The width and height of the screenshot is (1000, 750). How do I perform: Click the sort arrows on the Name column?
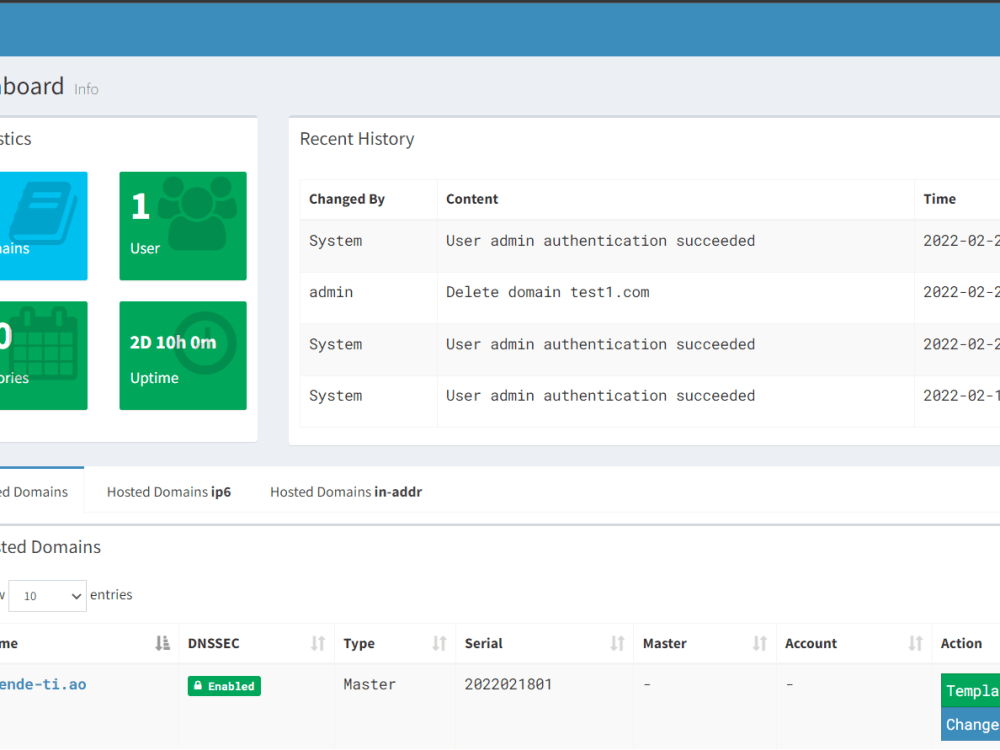[x=161, y=643]
